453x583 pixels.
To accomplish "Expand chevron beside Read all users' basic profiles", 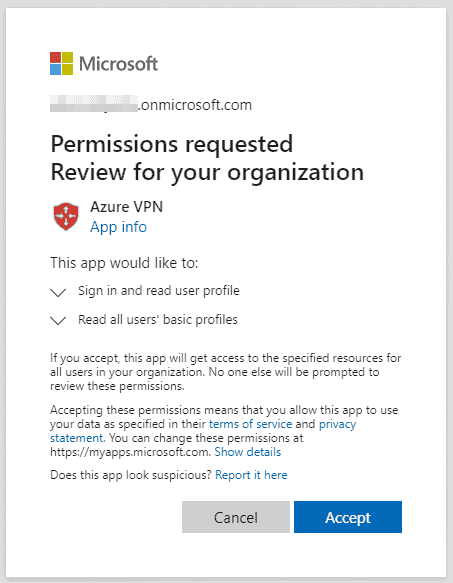I will coord(58,320).
